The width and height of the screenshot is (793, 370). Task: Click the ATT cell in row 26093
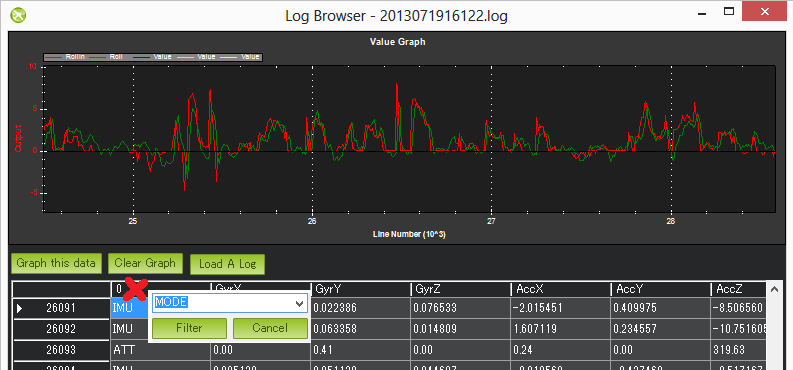tap(160, 349)
